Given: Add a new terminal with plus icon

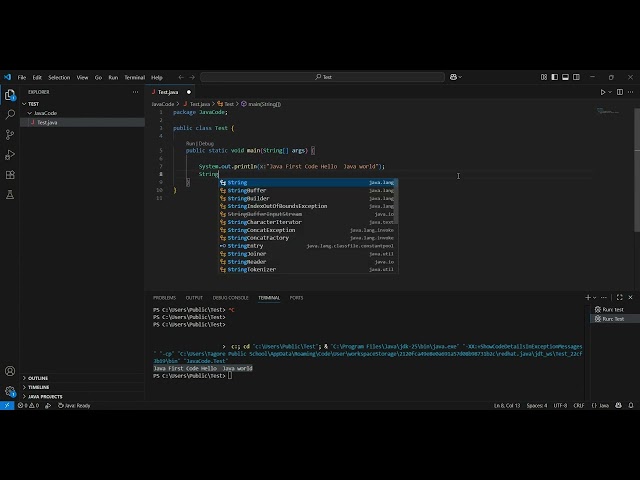Looking at the screenshot, I should click(588, 298).
